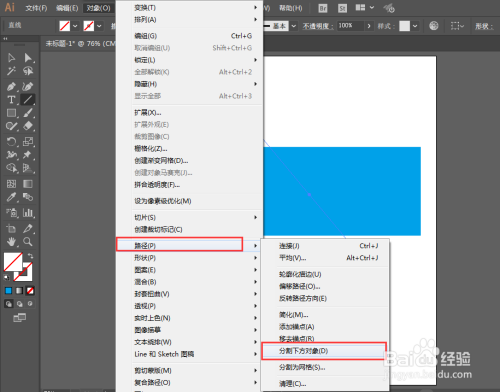Select the Shape Builder tool
Image resolution: width=500 pixels, height=392 pixels.
(x=12, y=168)
